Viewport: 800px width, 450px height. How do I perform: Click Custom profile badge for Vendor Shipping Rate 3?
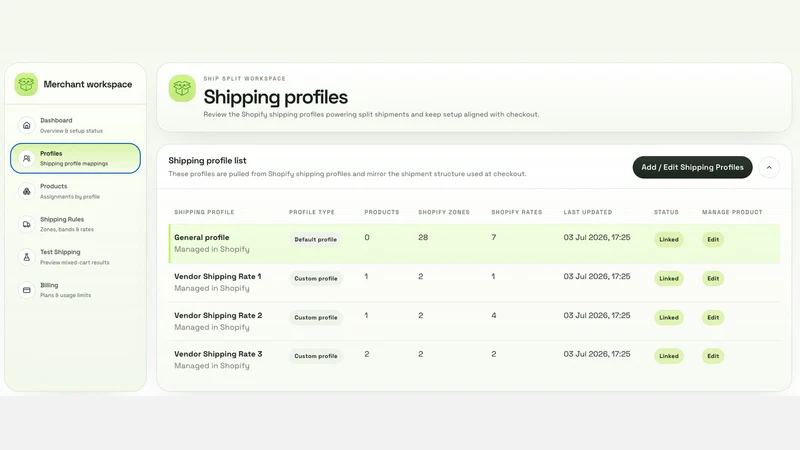pyautogui.click(x=315, y=356)
